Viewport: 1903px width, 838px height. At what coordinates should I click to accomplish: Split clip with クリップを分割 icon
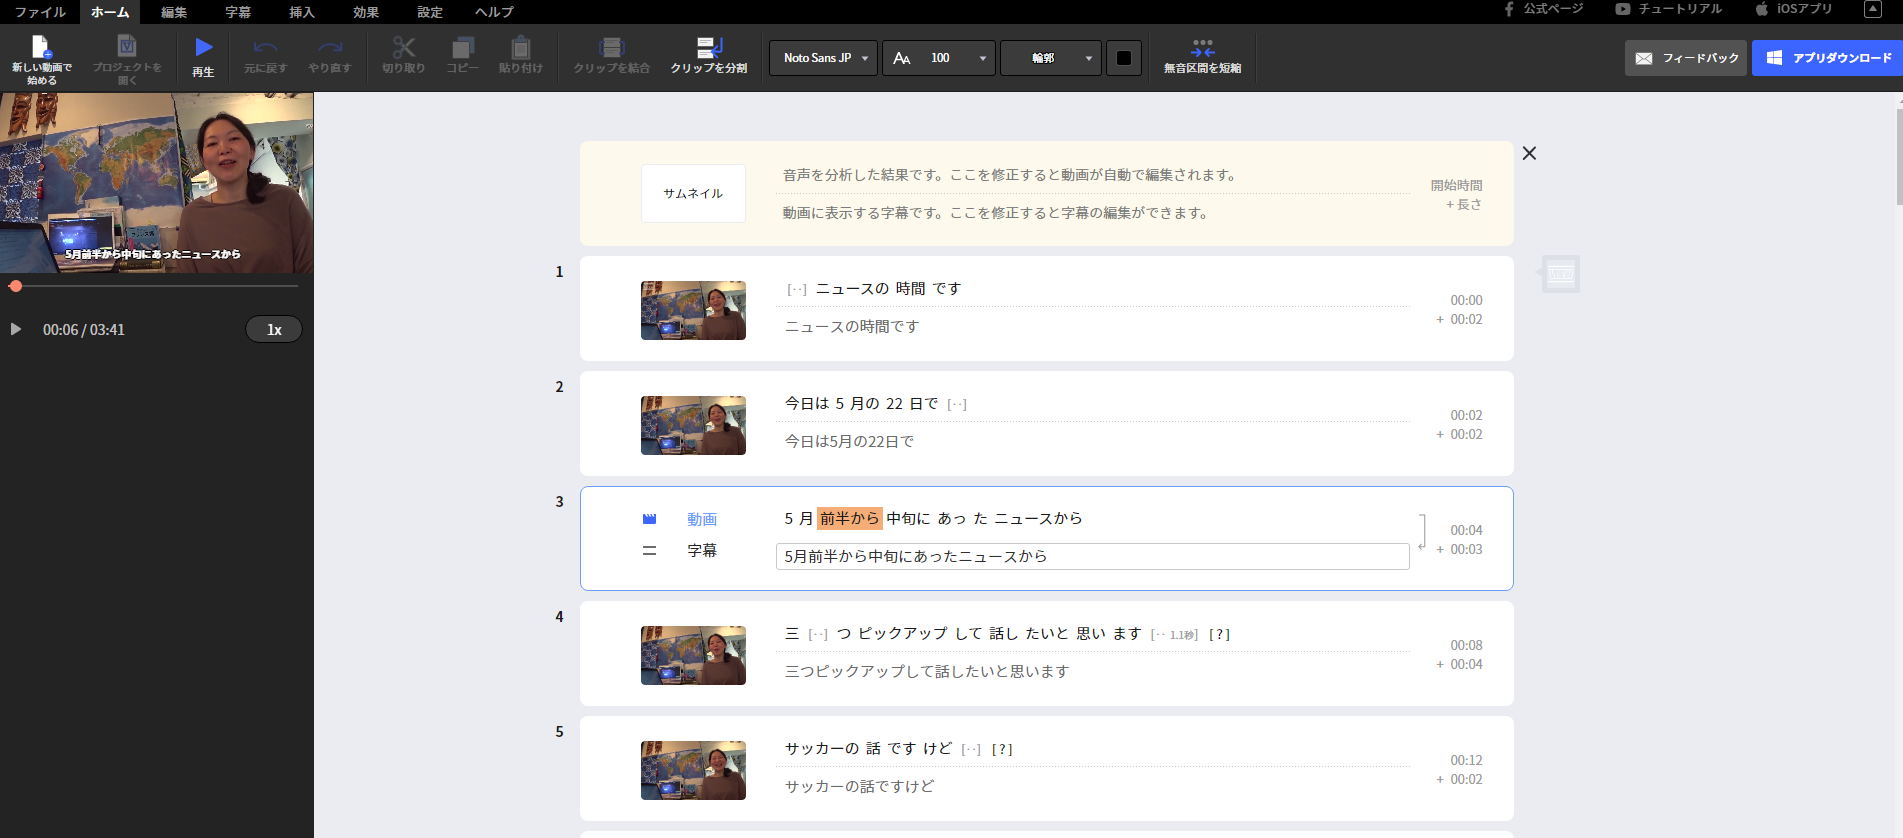709,47
